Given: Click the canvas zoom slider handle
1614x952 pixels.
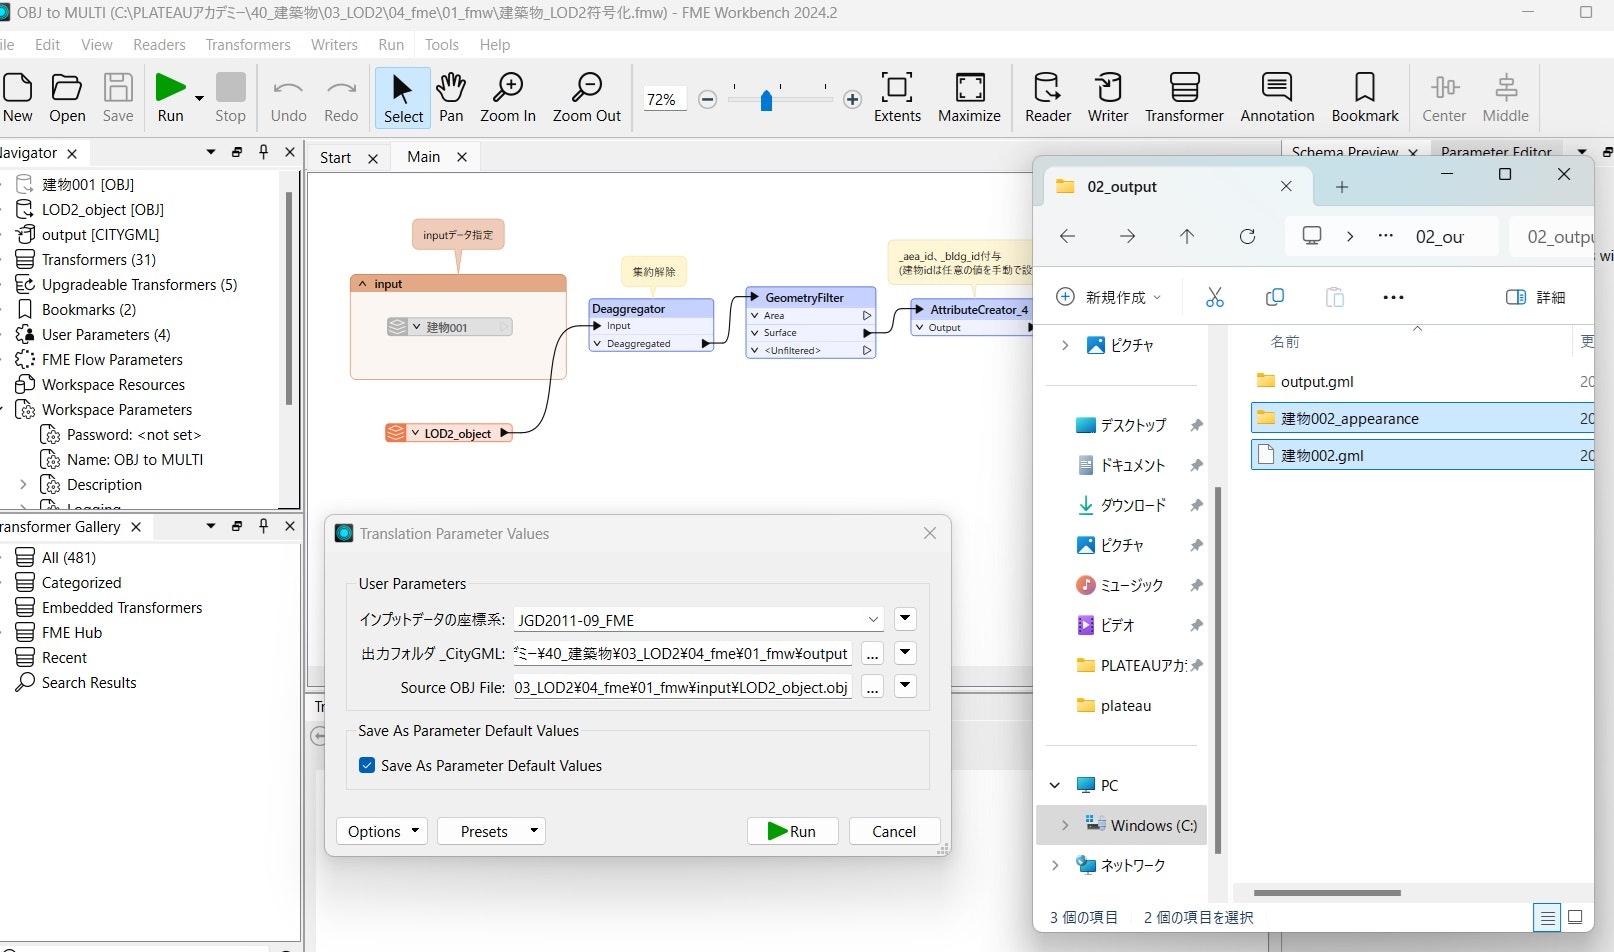Looking at the screenshot, I should click(x=766, y=100).
